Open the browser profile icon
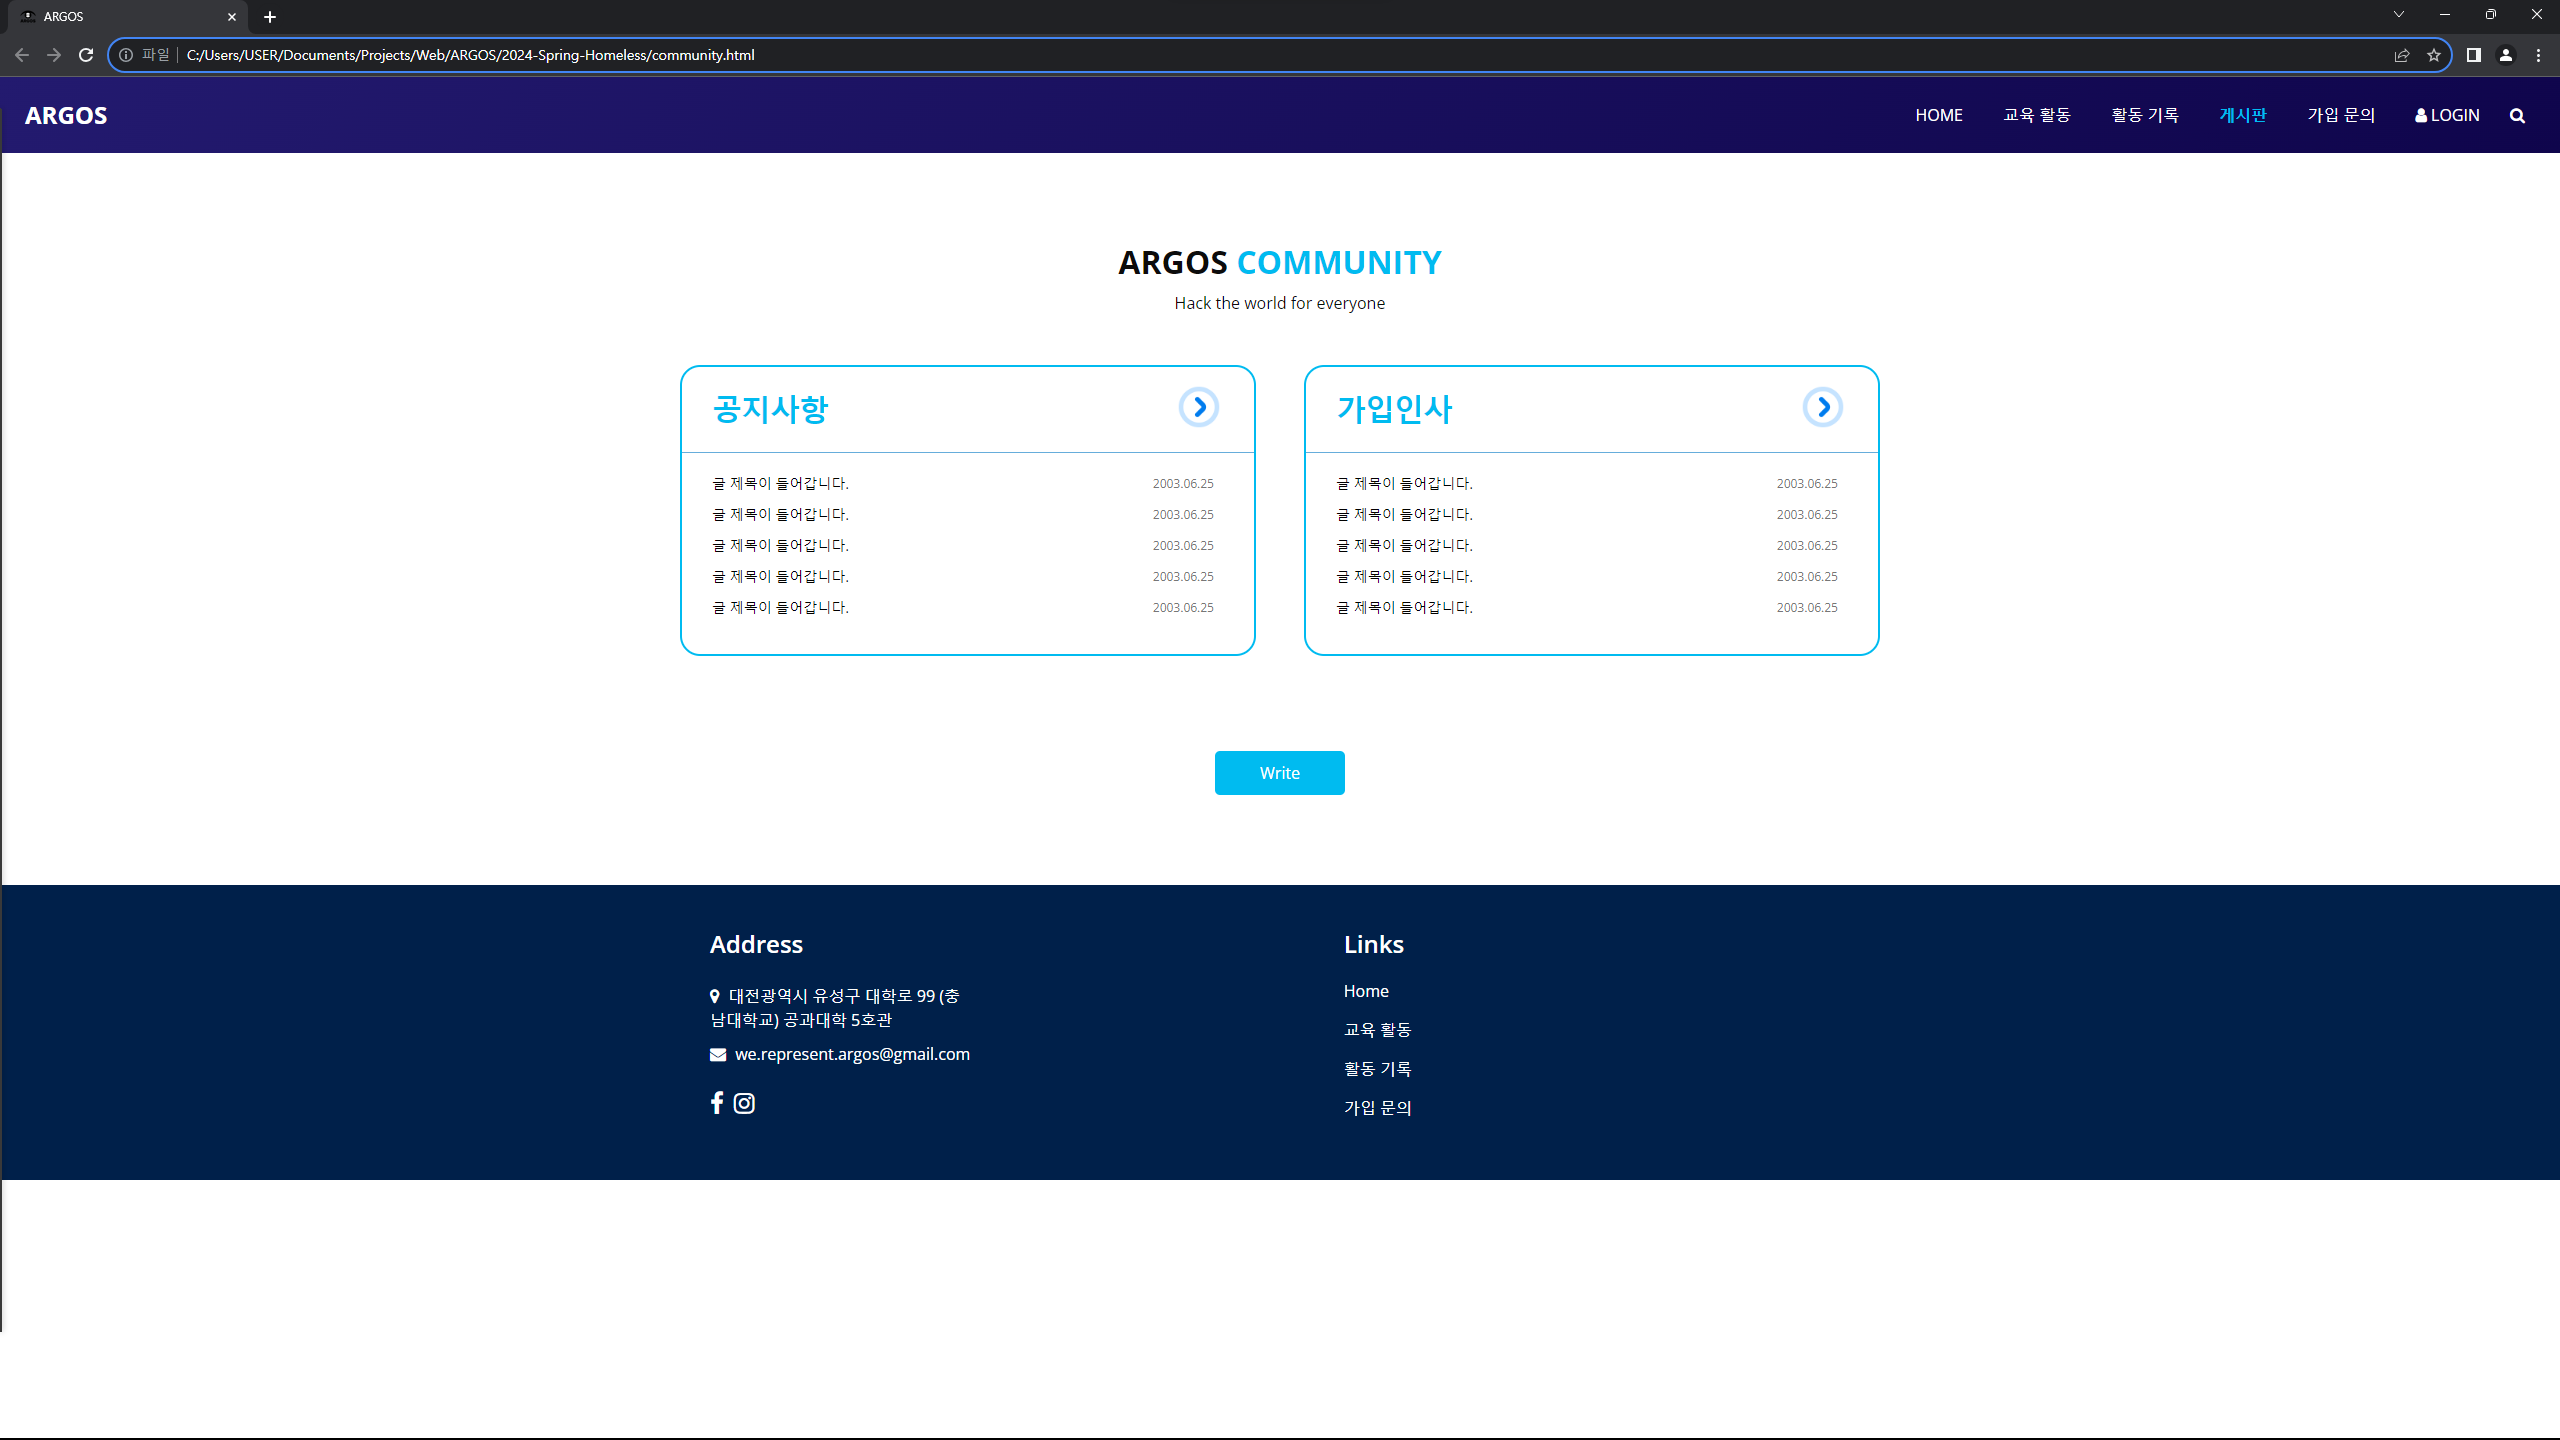 click(2506, 55)
